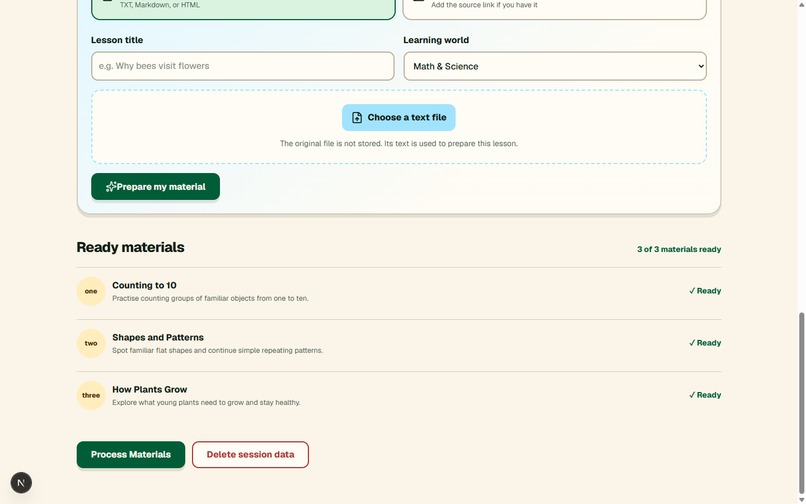Click the 'two' badge beside Shapes and Patterns

click(x=91, y=343)
